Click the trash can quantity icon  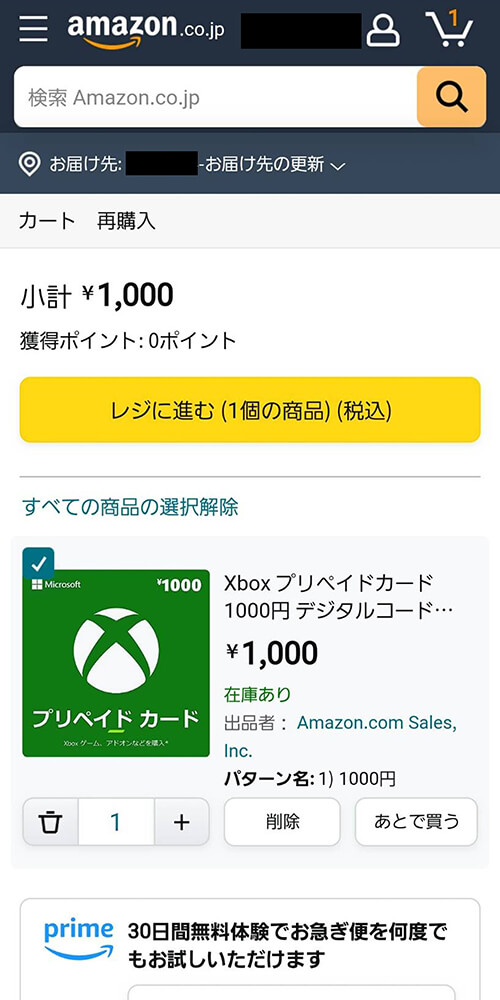(x=50, y=822)
